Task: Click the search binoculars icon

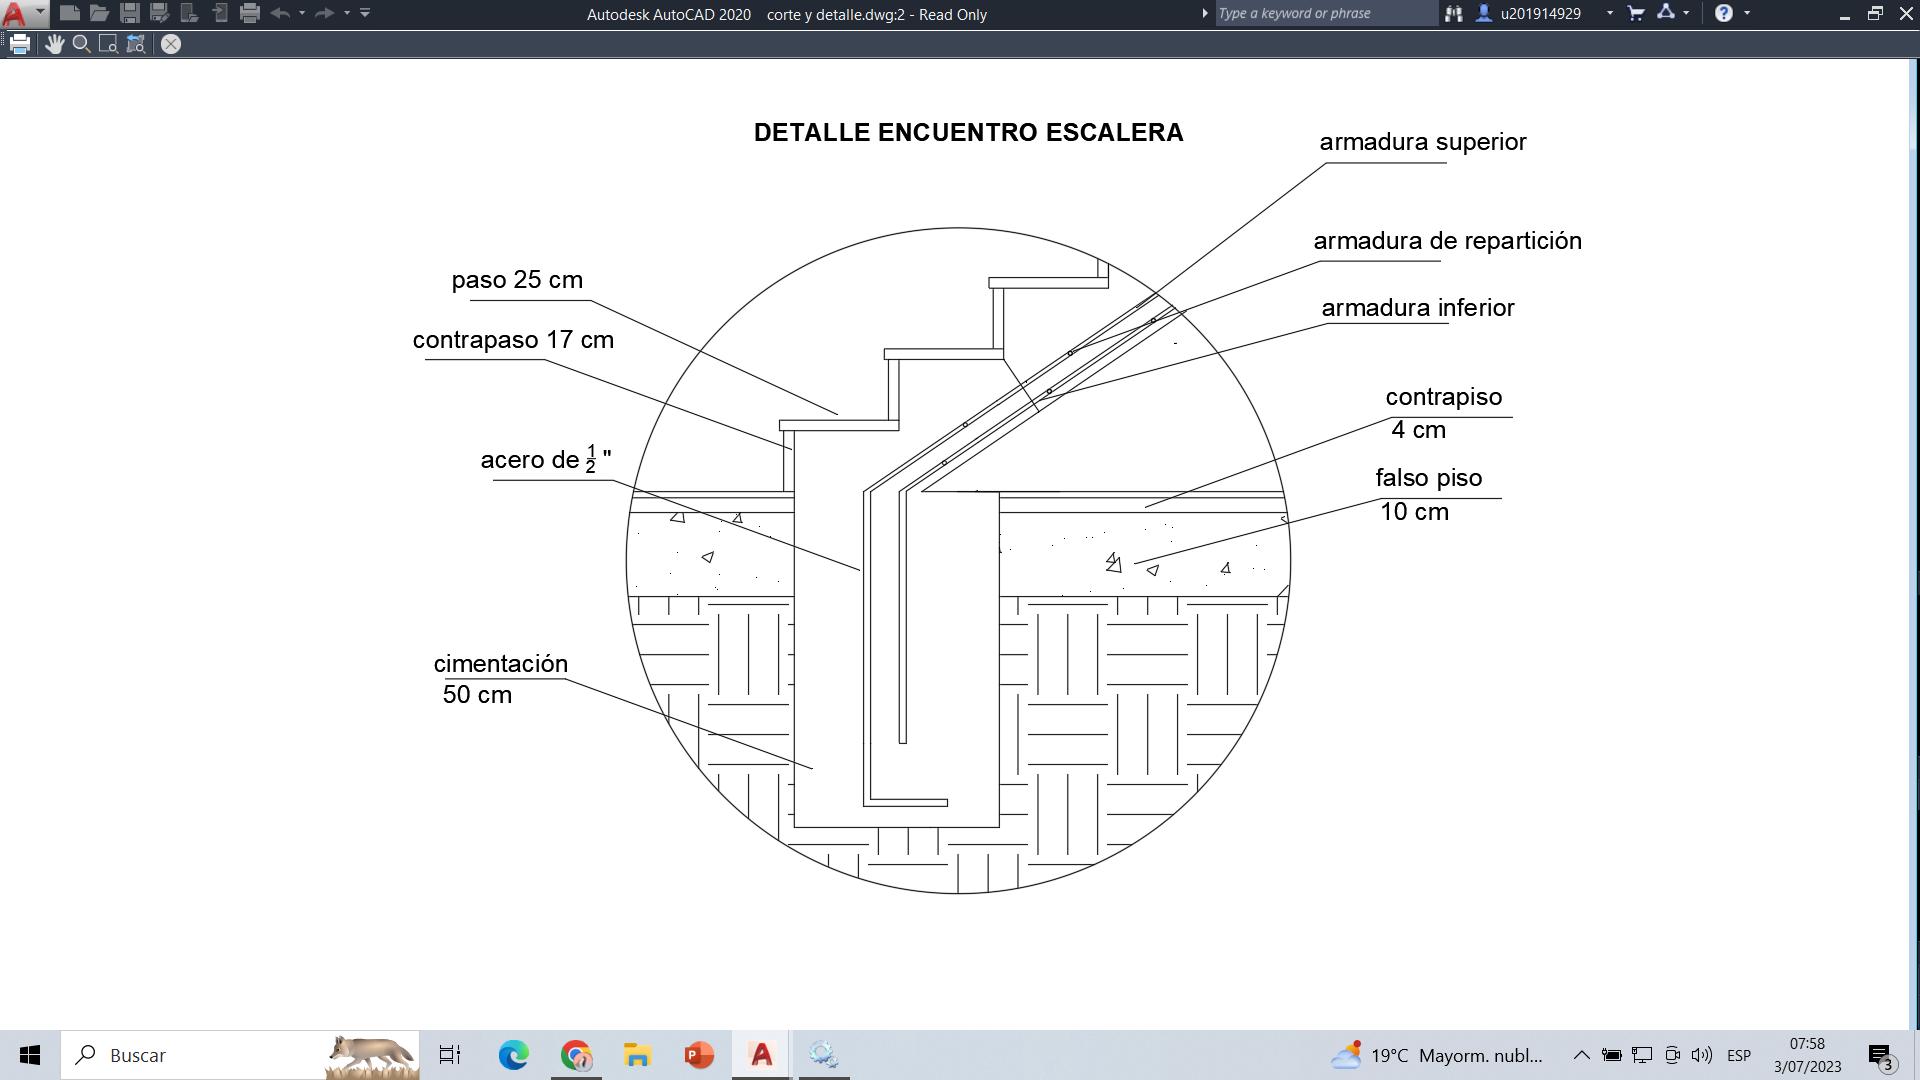Action: pyautogui.click(x=1453, y=14)
